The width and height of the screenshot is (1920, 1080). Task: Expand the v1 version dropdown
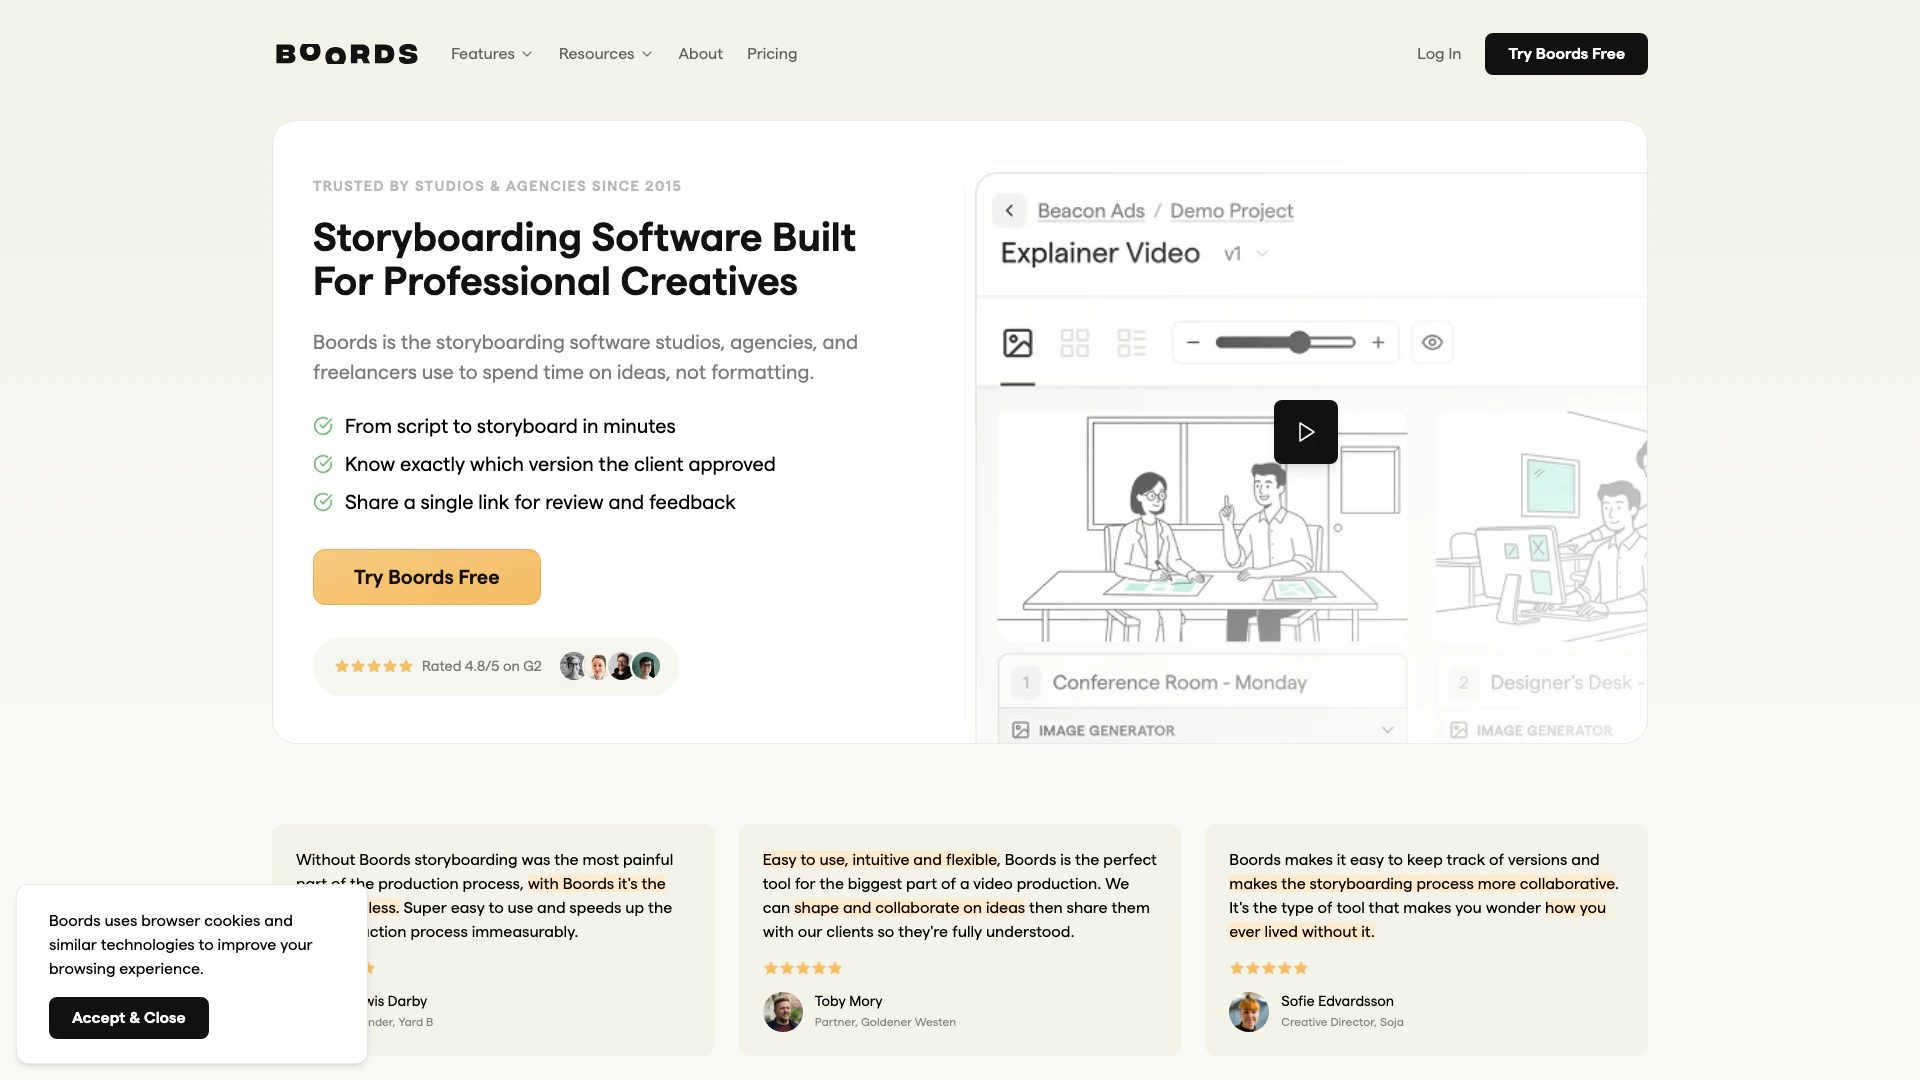1246,254
